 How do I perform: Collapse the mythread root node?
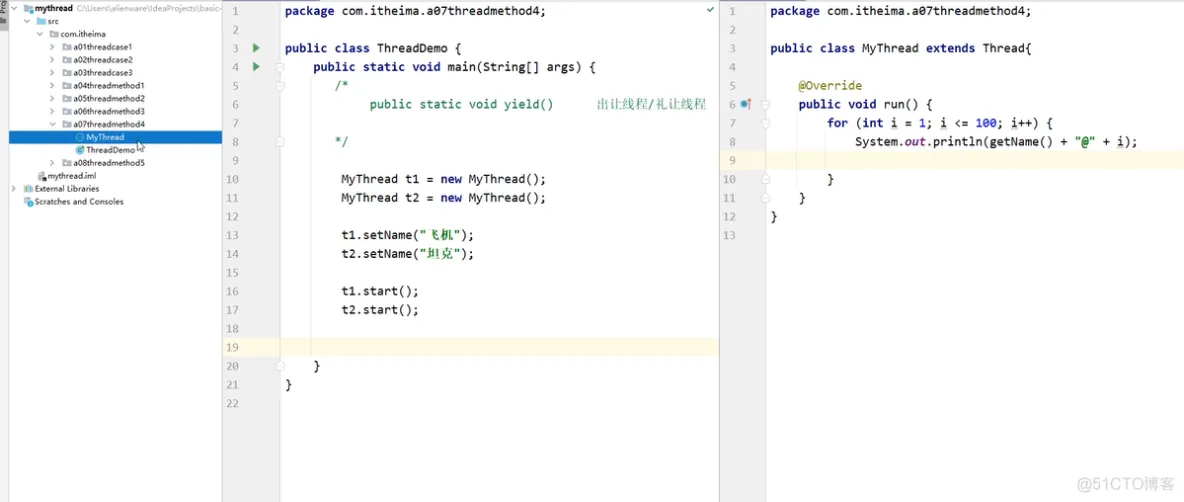[x=14, y=8]
